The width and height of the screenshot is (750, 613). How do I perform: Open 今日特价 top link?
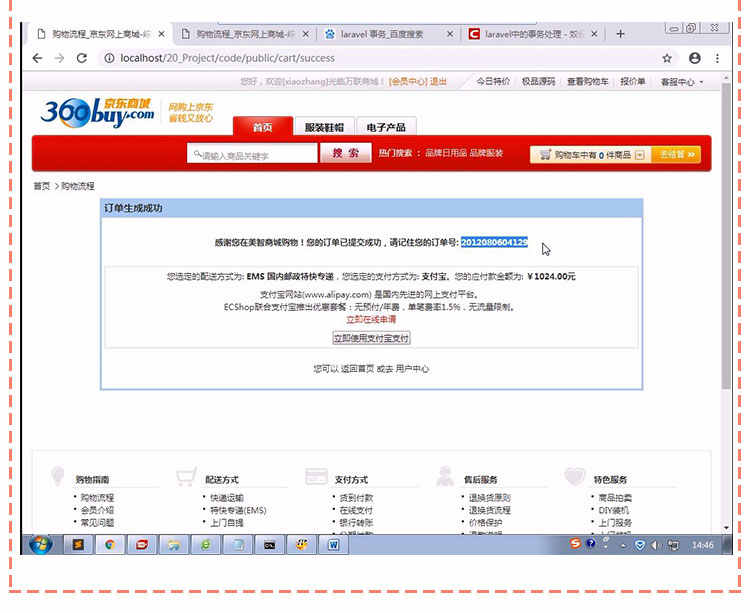coord(493,82)
